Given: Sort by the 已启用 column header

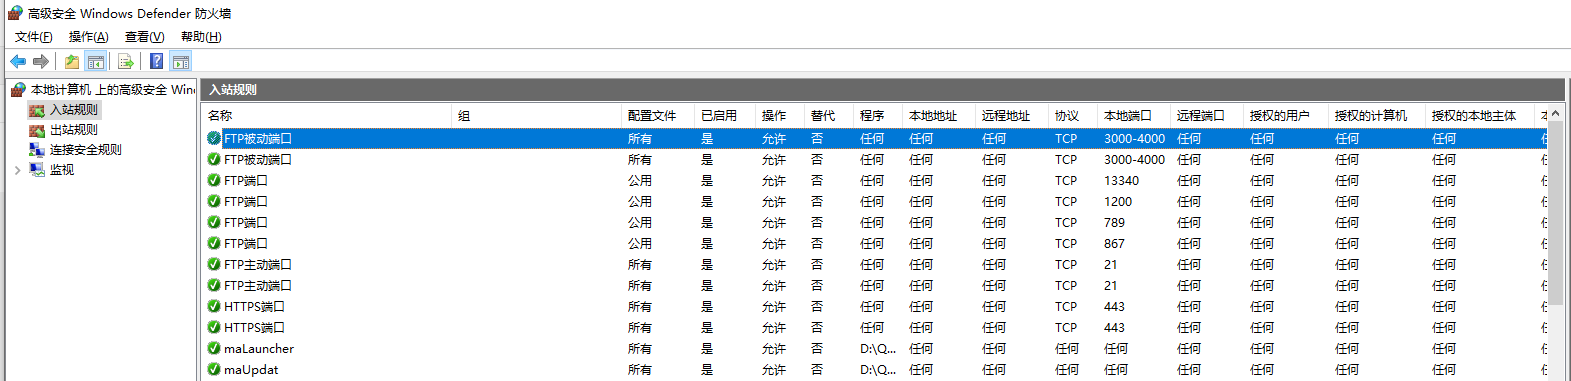Looking at the screenshot, I should coord(724,116).
